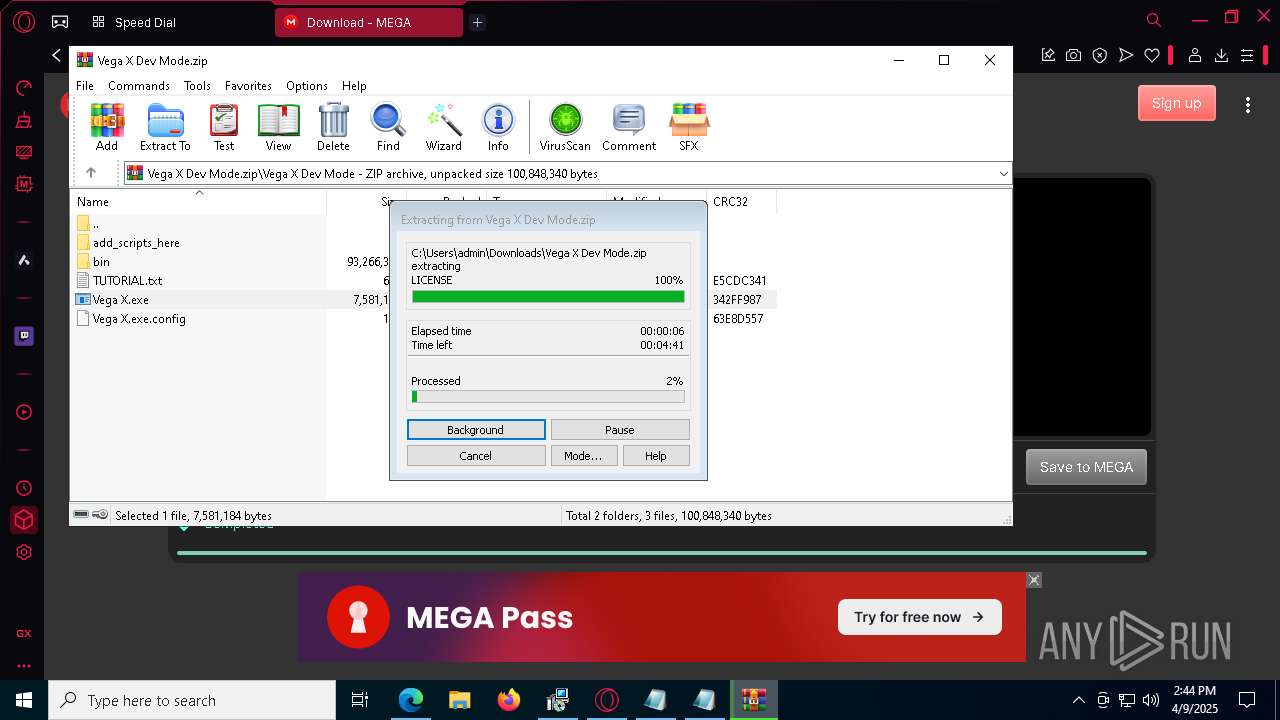Cancel the extraction

tap(476, 456)
